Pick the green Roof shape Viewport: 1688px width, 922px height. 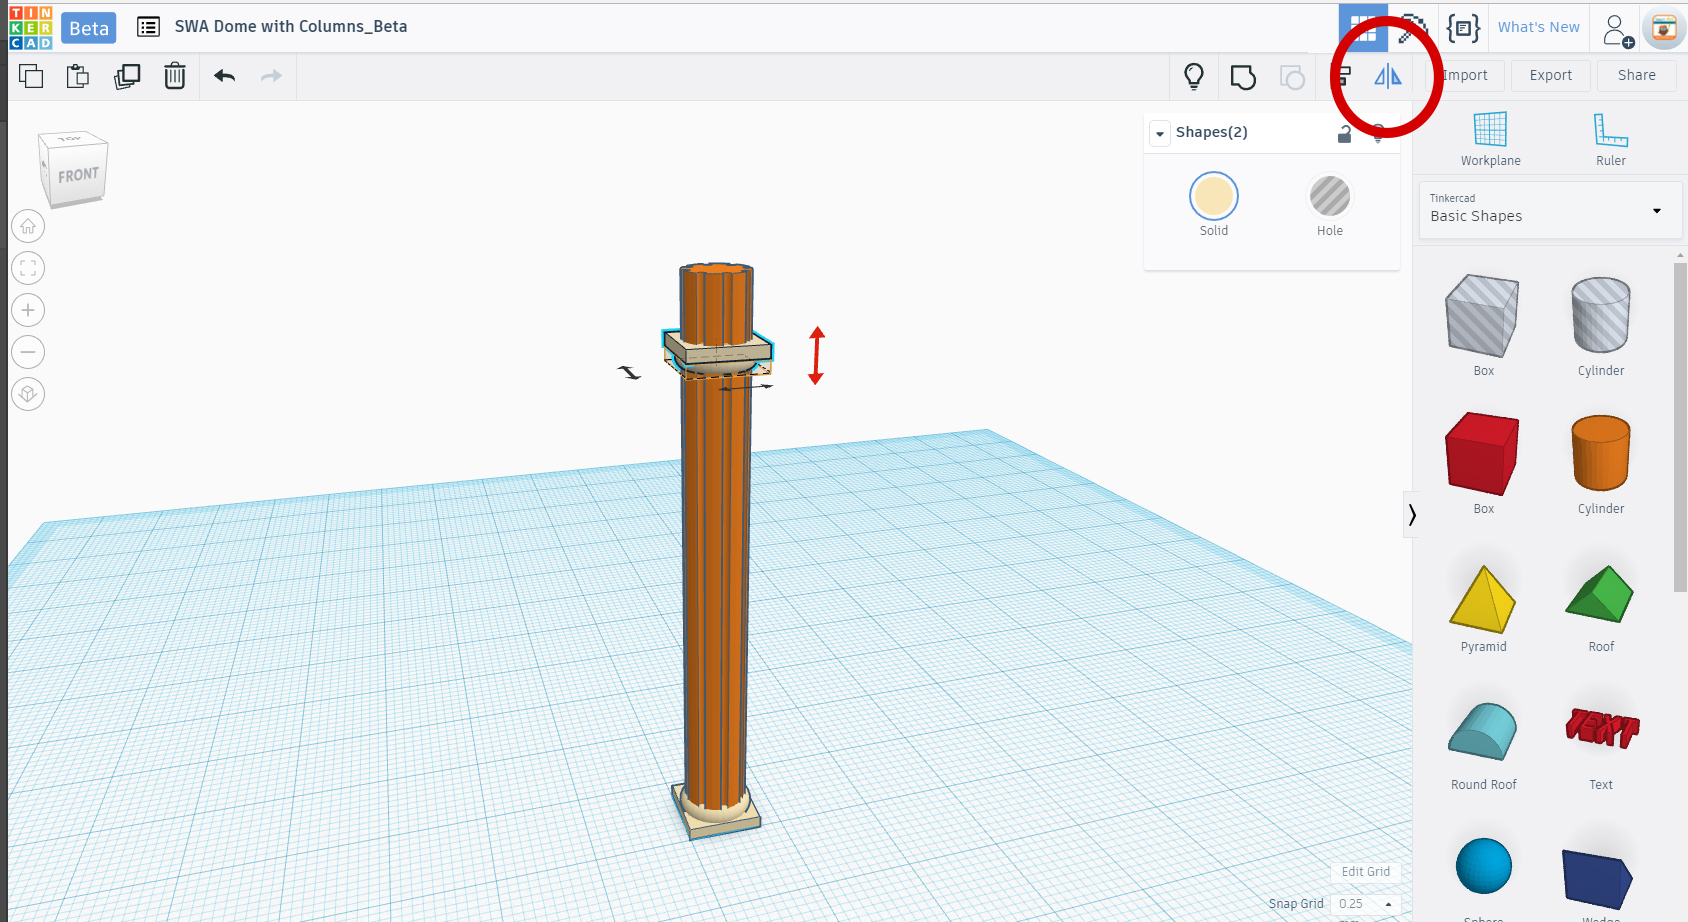tap(1600, 594)
